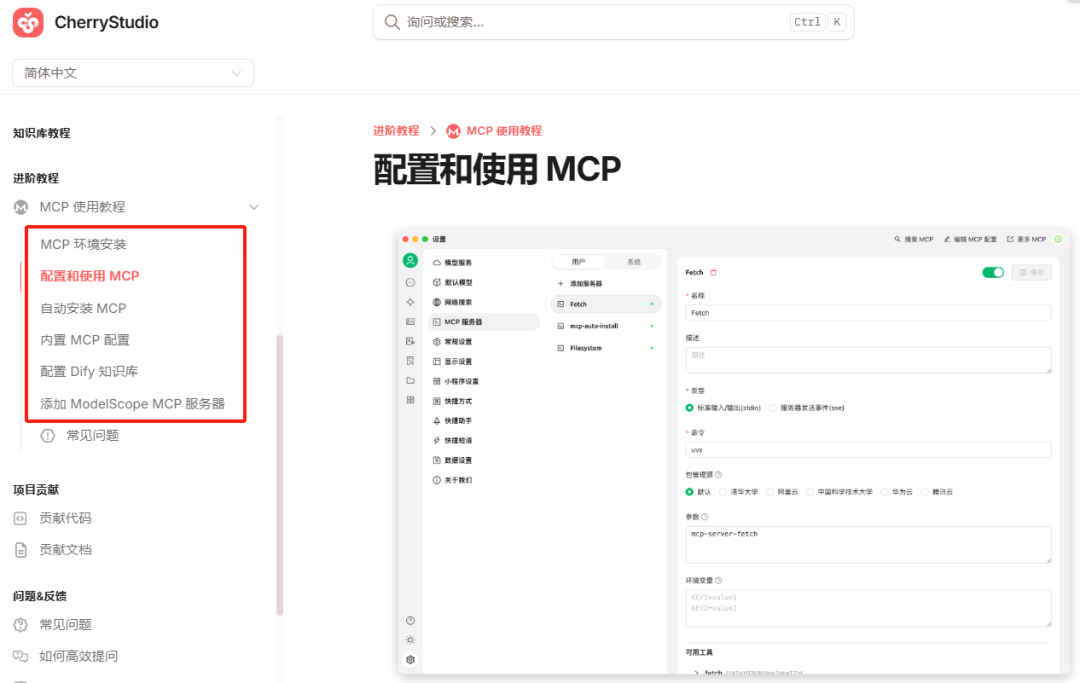Open the 如何高效提问 sidebar item
The image size is (1080, 683).
click(x=78, y=656)
